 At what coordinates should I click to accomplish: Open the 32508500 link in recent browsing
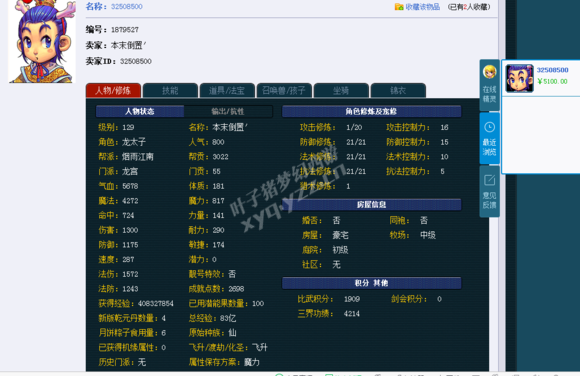coord(552,70)
